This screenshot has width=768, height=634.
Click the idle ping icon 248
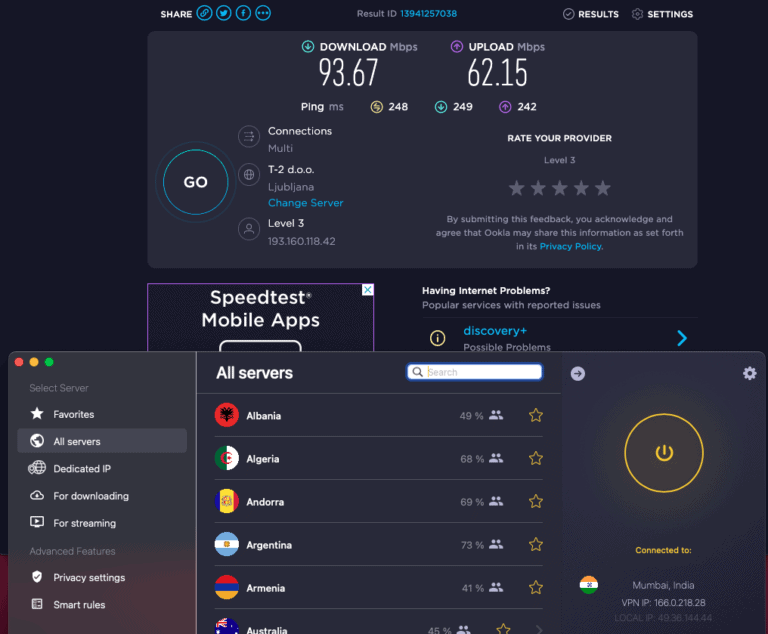[x=376, y=107]
